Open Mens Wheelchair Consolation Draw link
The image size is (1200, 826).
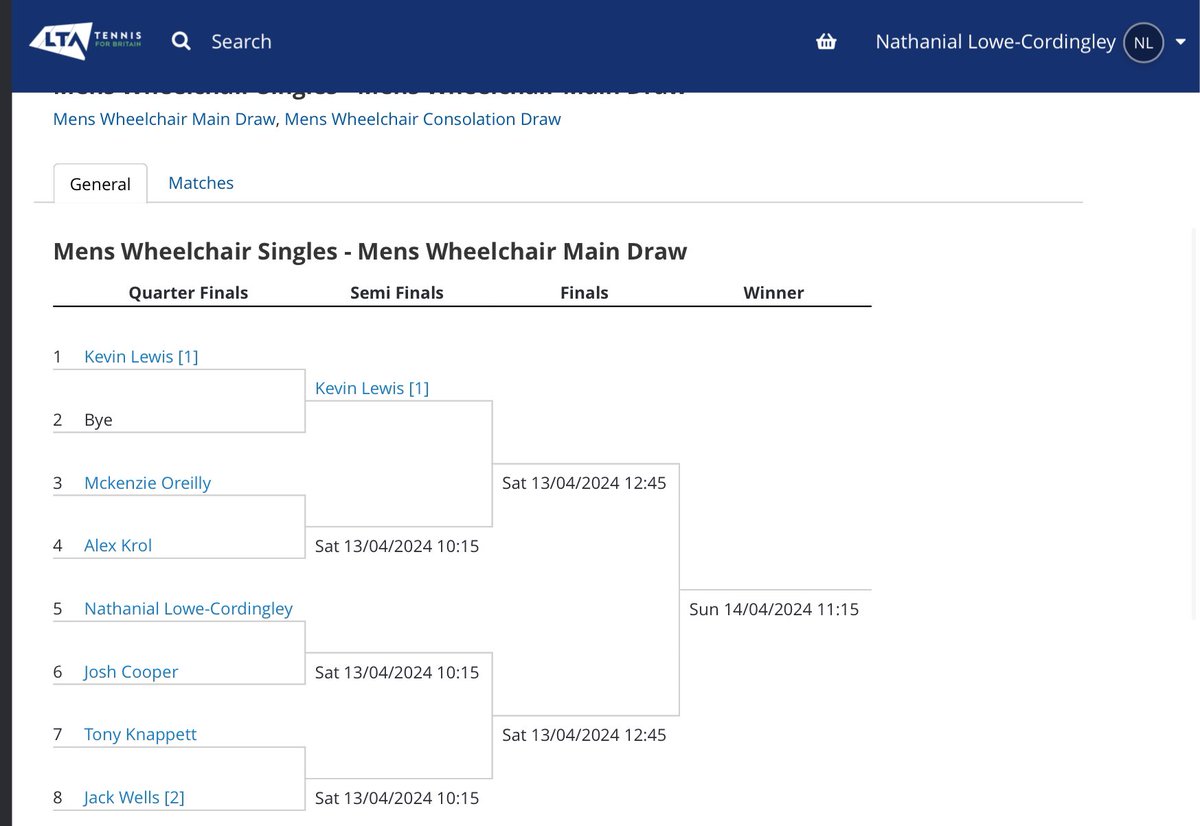423,119
